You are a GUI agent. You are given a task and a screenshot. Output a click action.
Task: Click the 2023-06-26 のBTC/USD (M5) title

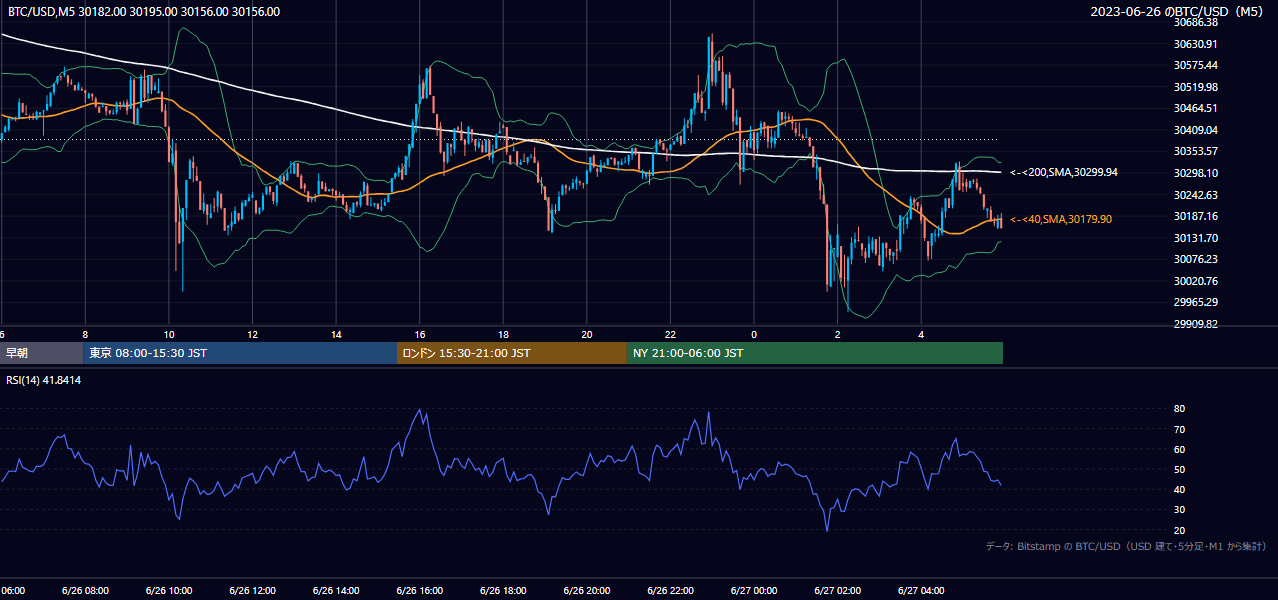[1179, 12]
